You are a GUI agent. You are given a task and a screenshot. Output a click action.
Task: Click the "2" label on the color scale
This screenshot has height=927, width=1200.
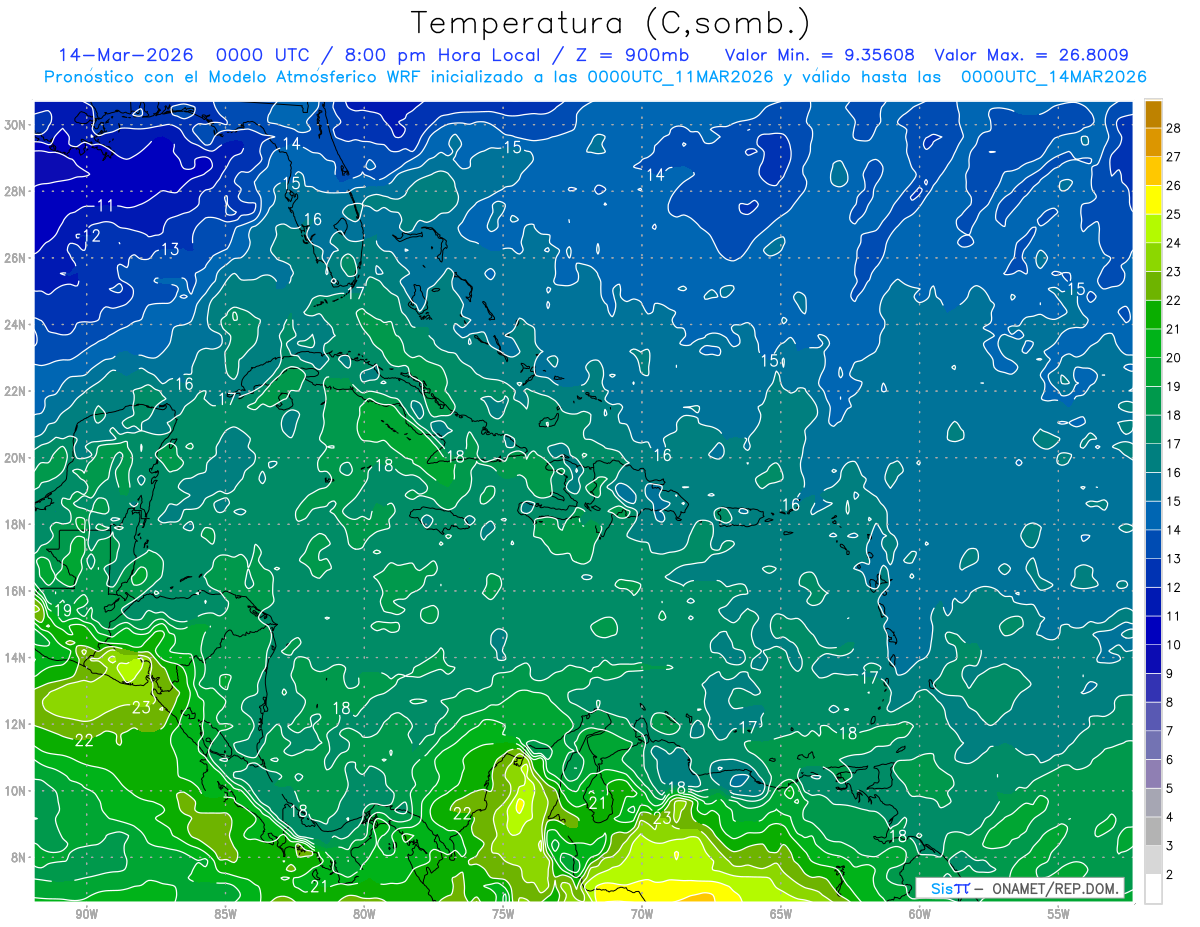1170,875
